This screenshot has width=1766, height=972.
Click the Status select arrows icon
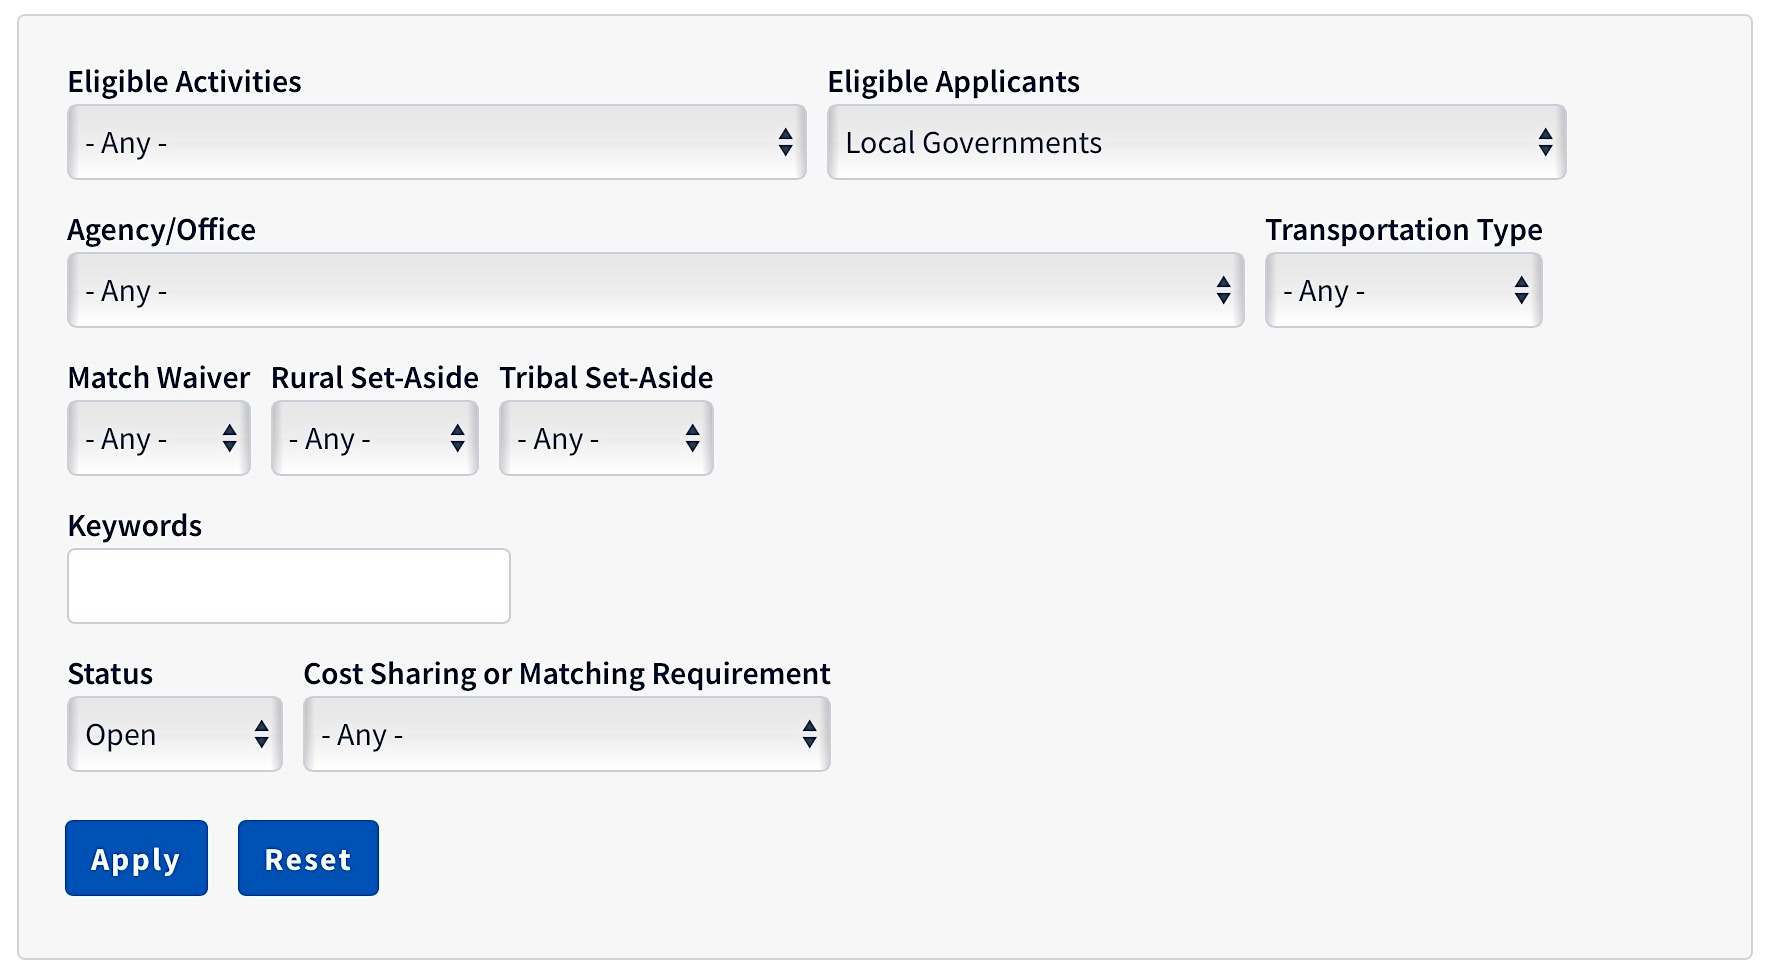coord(261,735)
